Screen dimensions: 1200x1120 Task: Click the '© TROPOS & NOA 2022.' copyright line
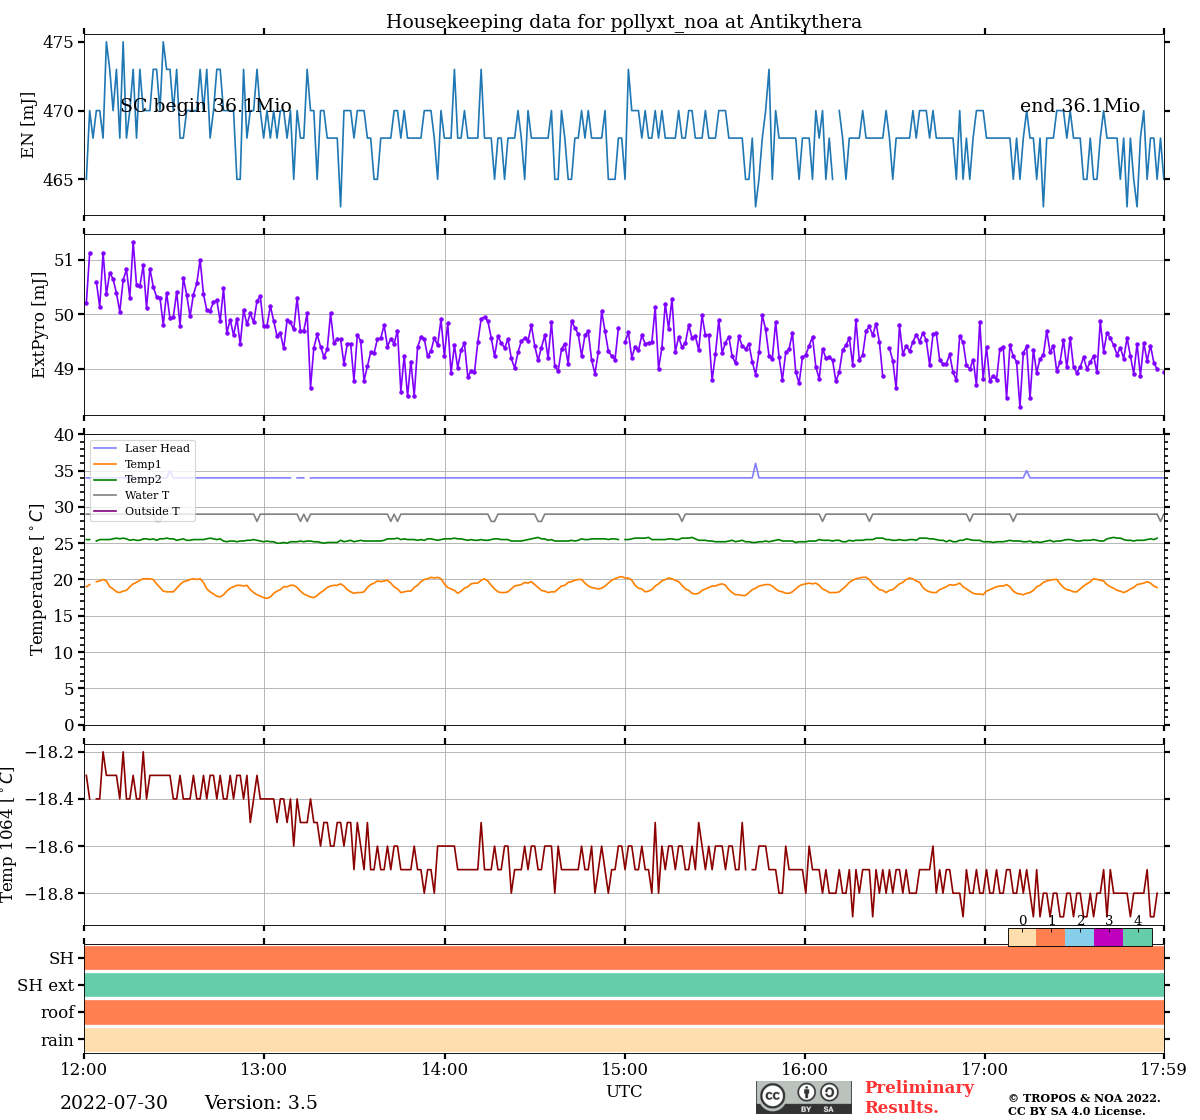(x=1084, y=1098)
